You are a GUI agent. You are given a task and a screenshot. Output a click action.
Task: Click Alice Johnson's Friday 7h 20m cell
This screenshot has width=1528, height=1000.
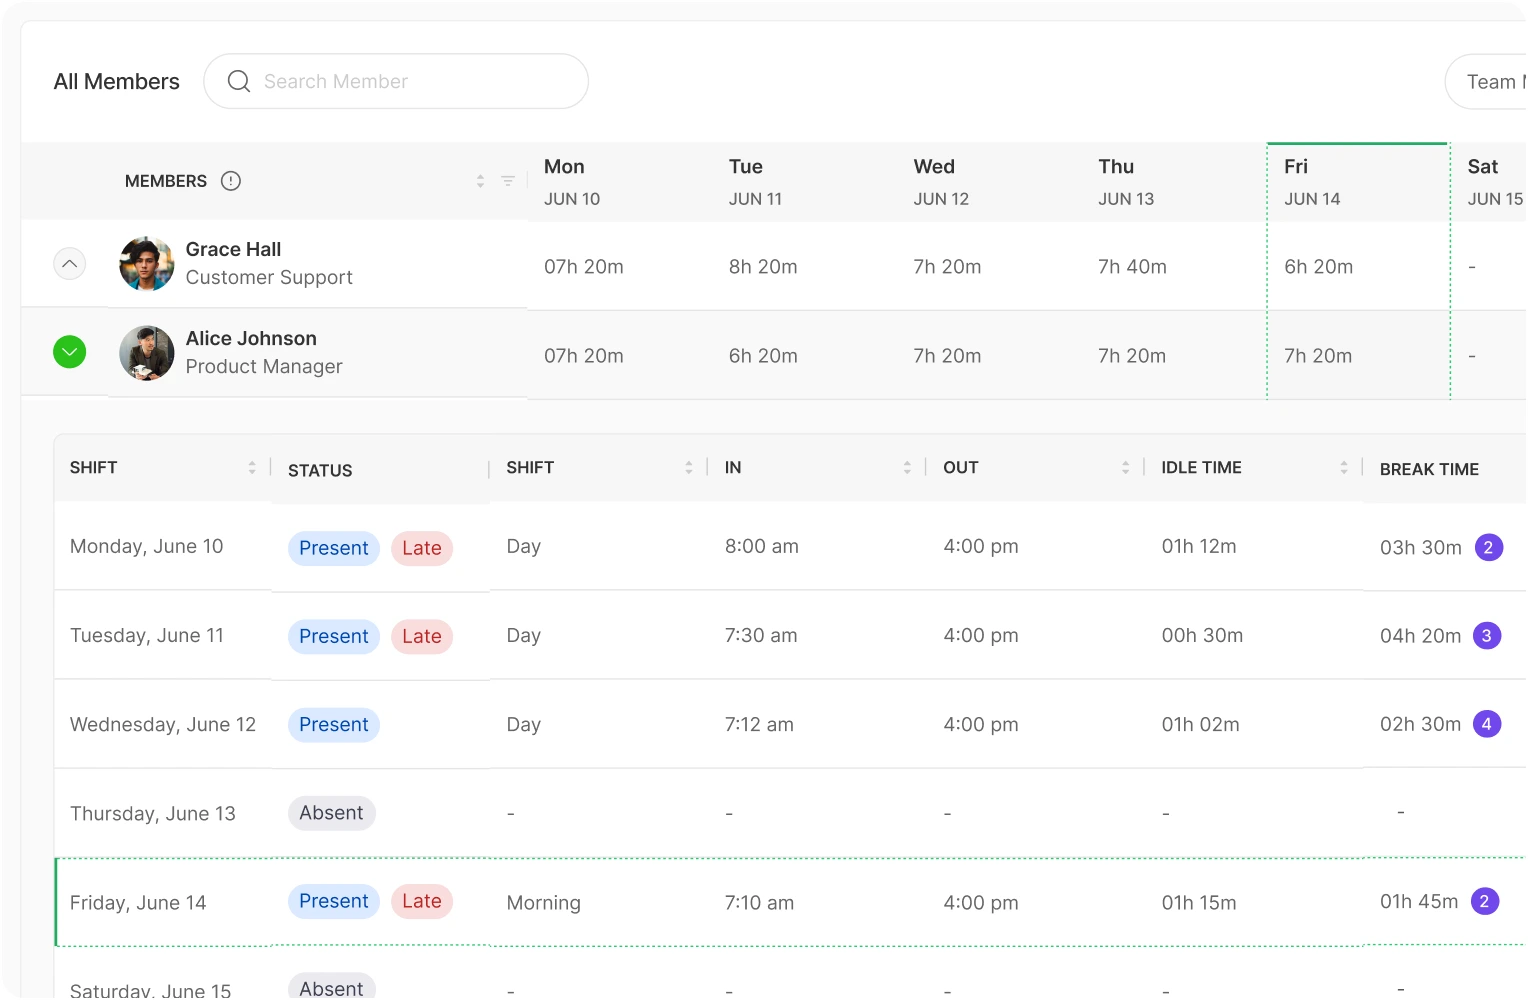[x=1318, y=356]
